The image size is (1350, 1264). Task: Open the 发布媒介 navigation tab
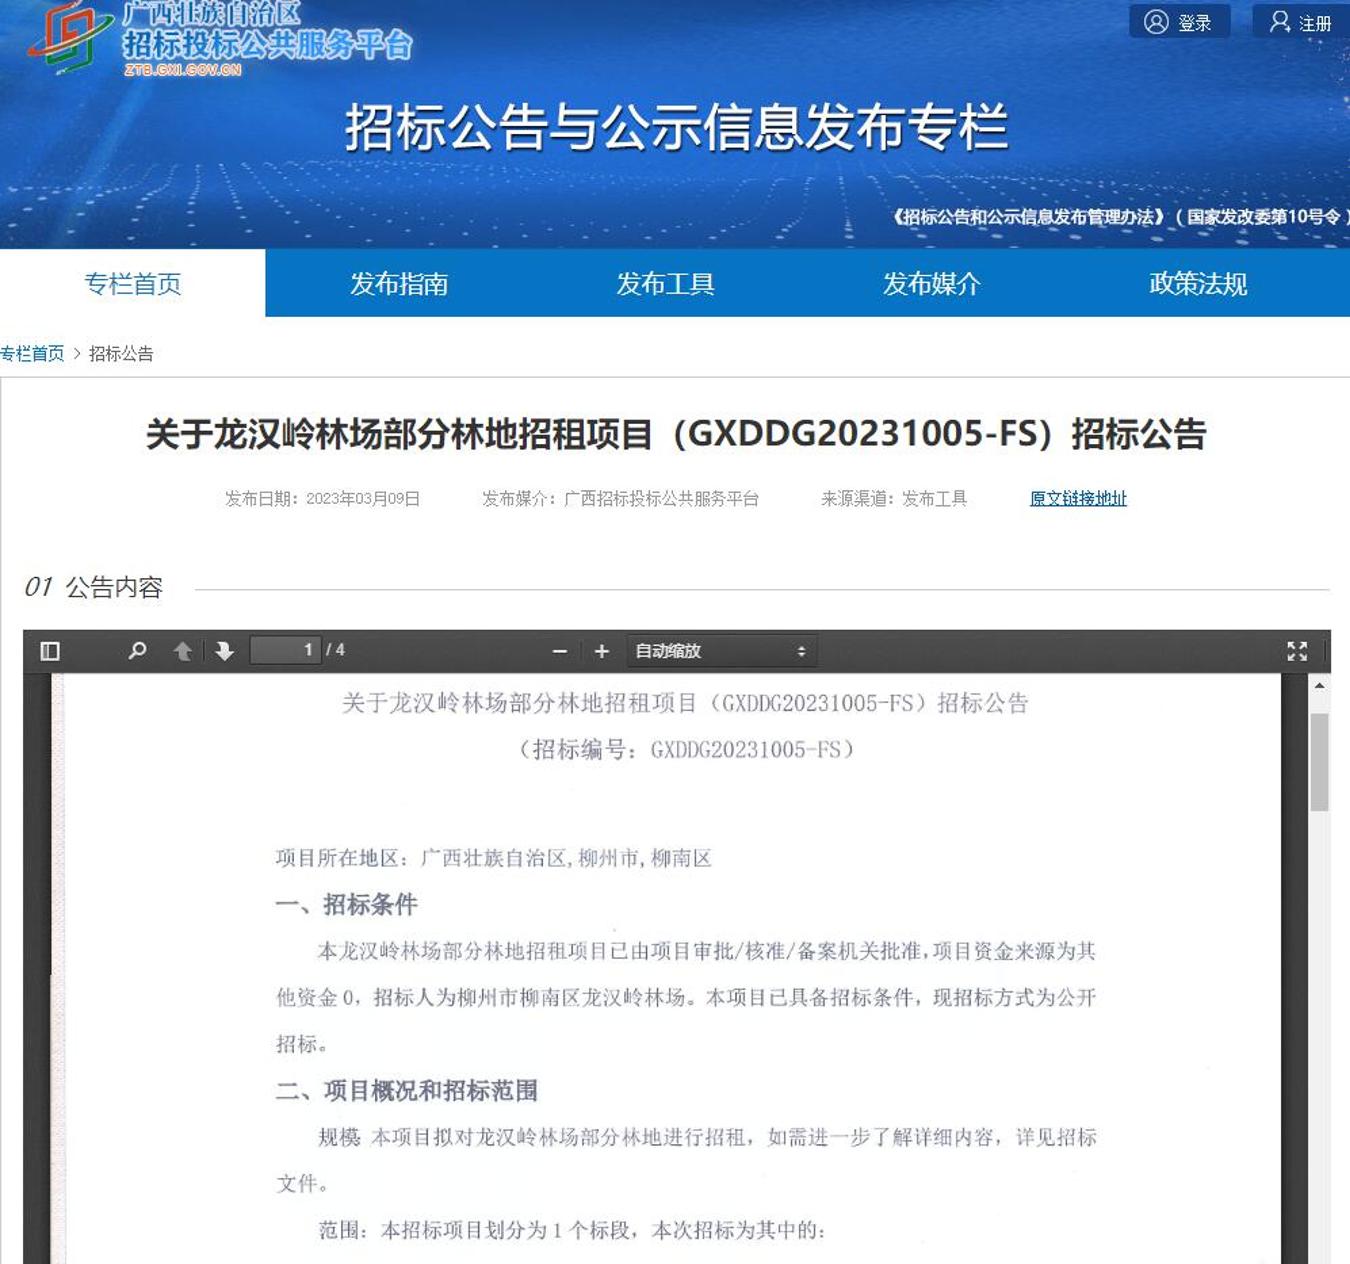pos(931,284)
